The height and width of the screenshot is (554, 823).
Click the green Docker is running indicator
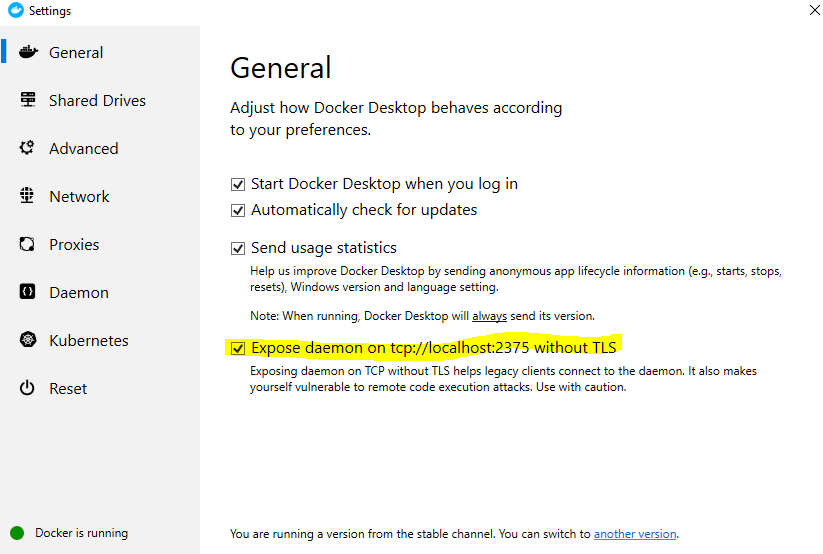pos(17,533)
